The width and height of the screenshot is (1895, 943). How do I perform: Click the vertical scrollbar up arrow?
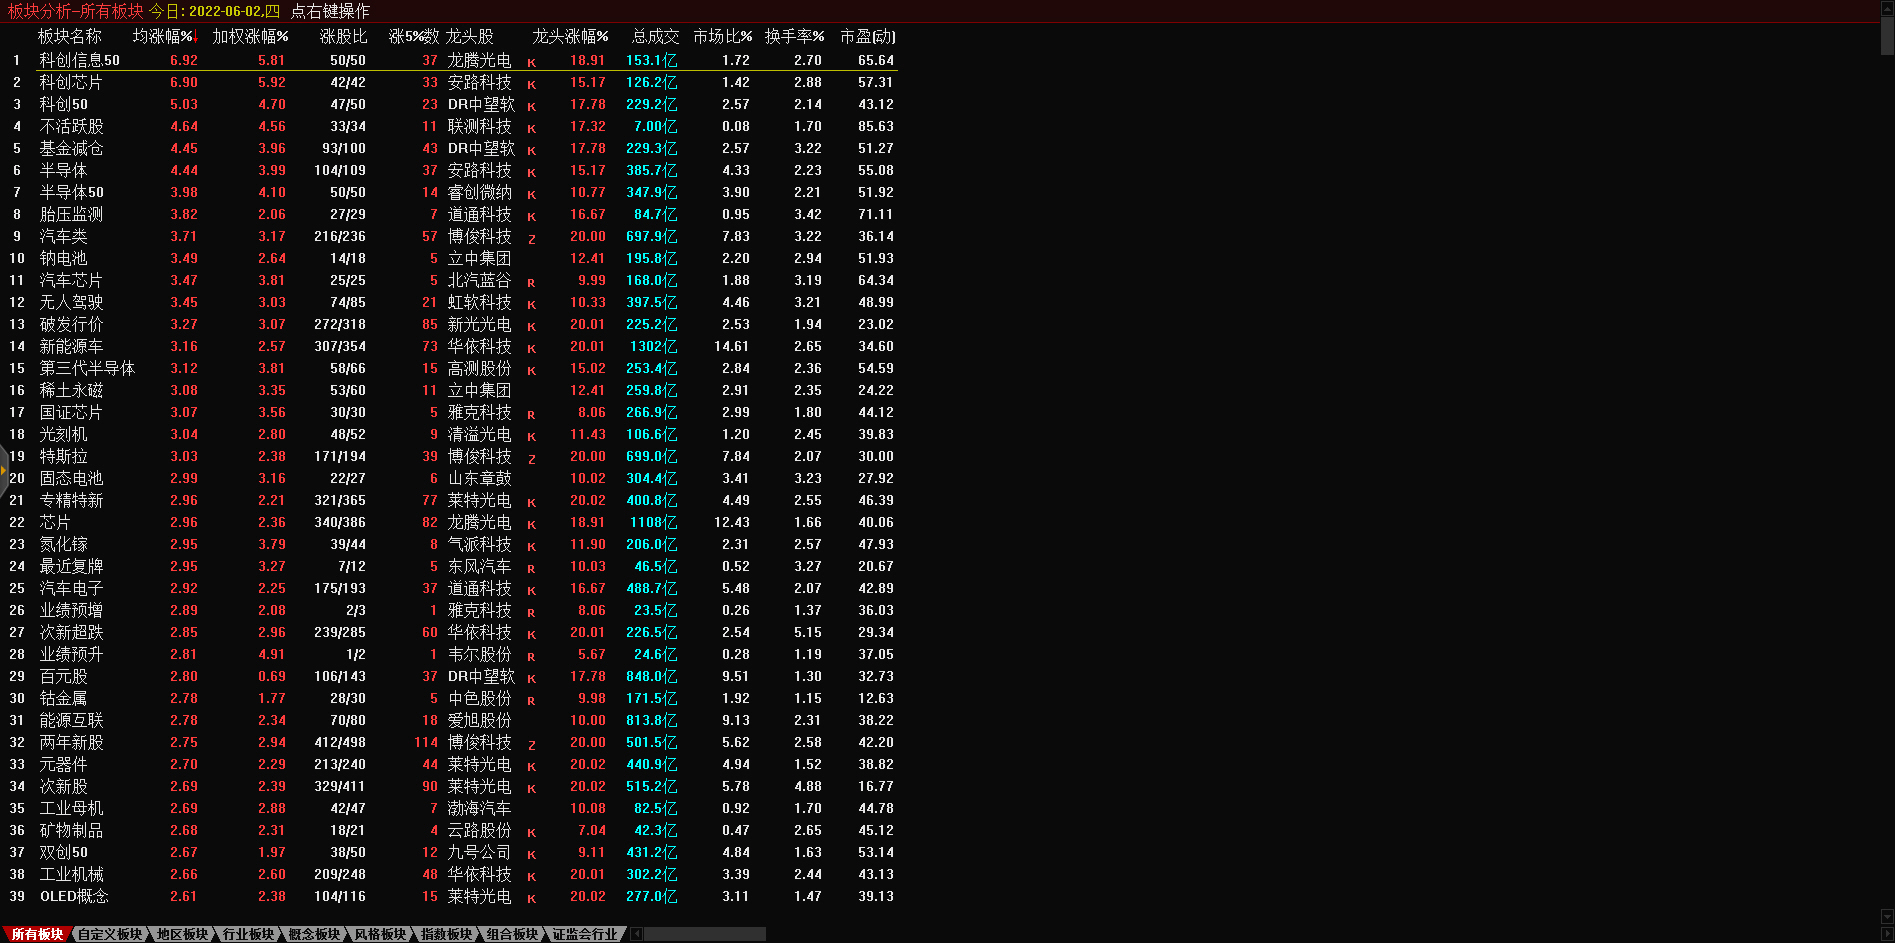tap(1887, 8)
